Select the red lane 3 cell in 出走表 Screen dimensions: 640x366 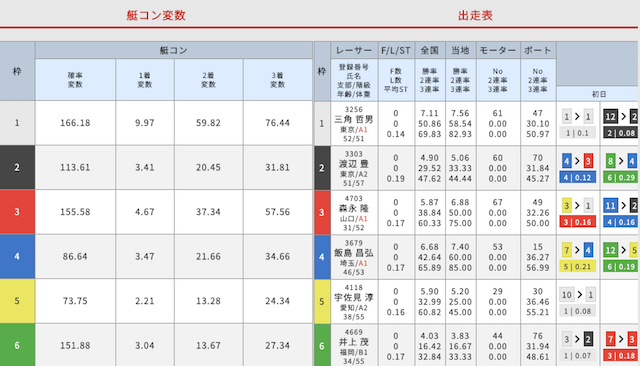pyautogui.click(x=322, y=212)
